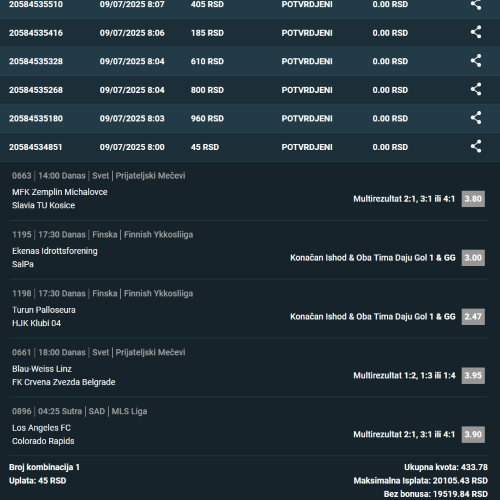The width and height of the screenshot is (500, 500).
Task: Click the 185 RSD stake amount
Action: [x=207, y=33]
